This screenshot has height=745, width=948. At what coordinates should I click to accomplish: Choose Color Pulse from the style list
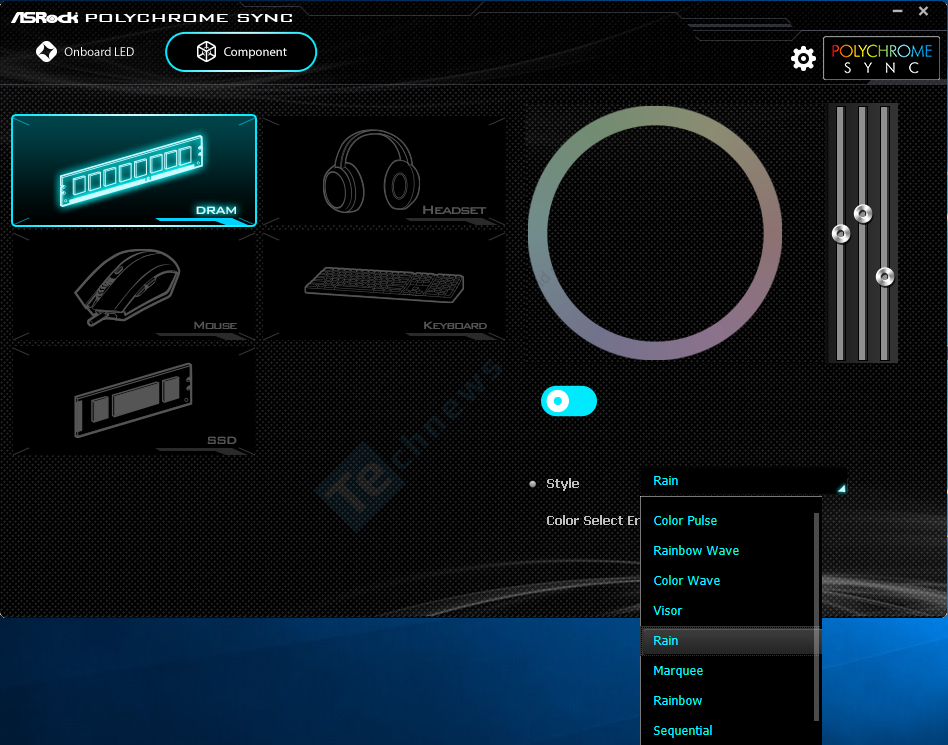point(729,521)
